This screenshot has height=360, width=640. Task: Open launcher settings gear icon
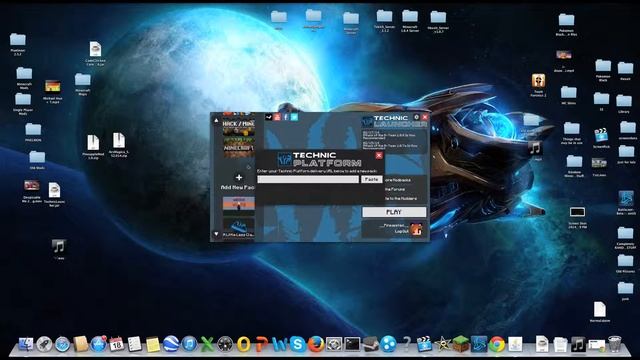point(416,117)
